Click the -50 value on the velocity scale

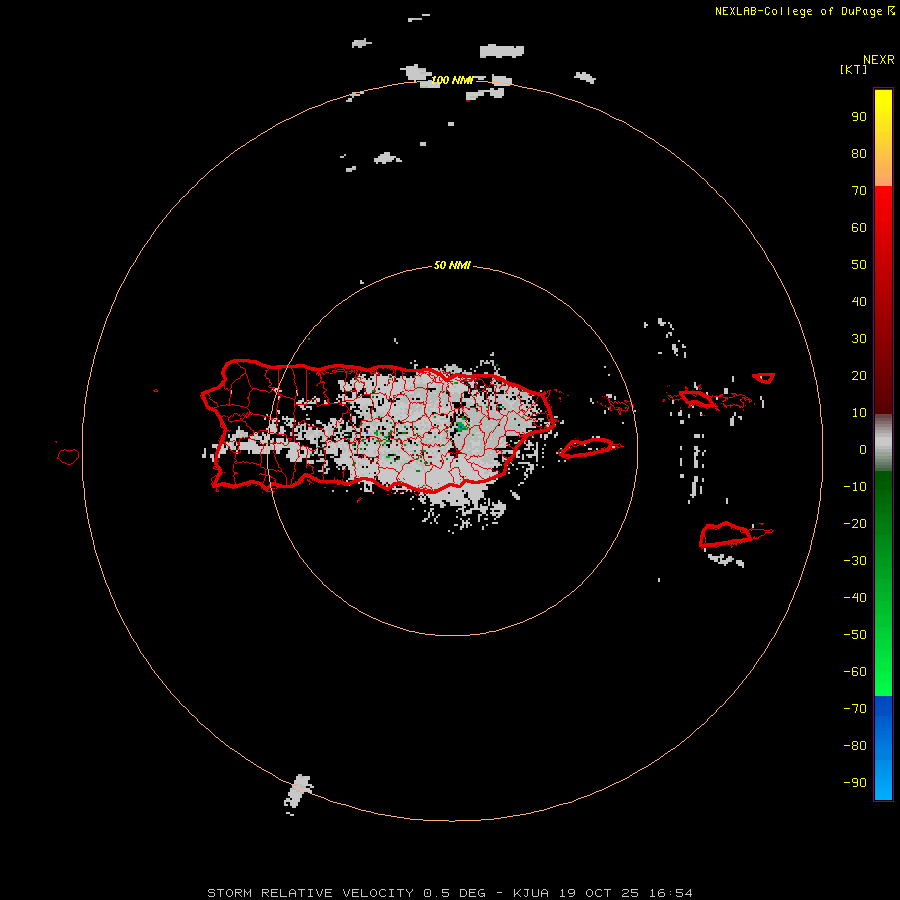coord(855,635)
